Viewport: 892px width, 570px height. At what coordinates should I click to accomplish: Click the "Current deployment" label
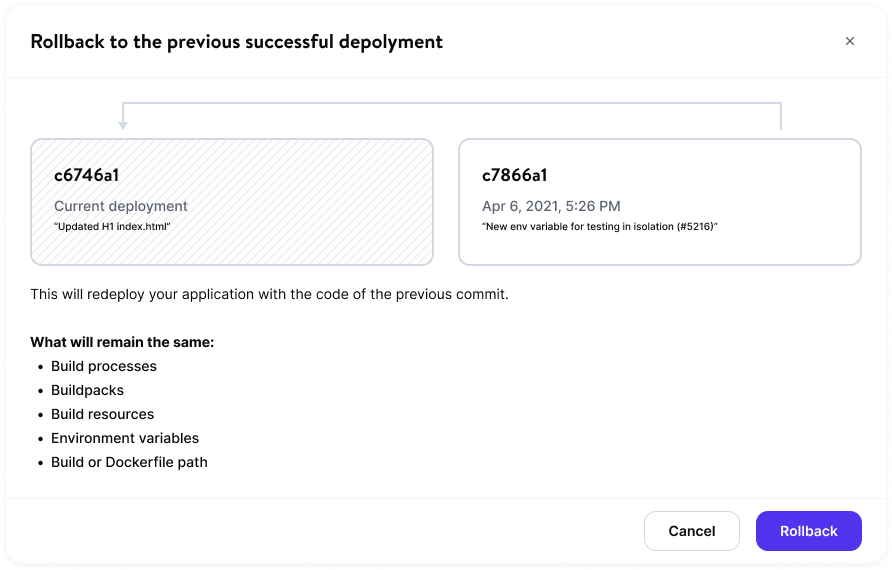click(x=121, y=206)
